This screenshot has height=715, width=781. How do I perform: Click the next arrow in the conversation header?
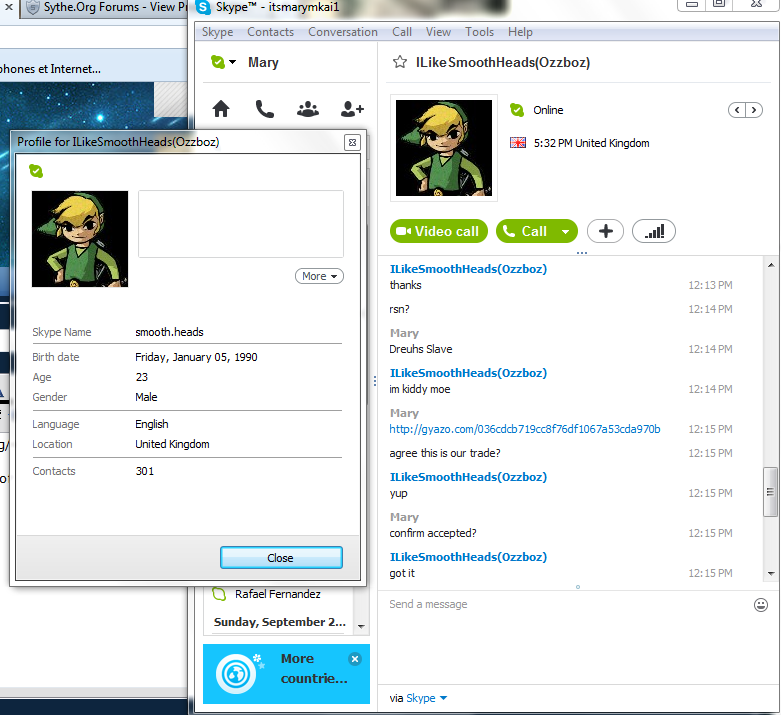pyautogui.click(x=754, y=110)
